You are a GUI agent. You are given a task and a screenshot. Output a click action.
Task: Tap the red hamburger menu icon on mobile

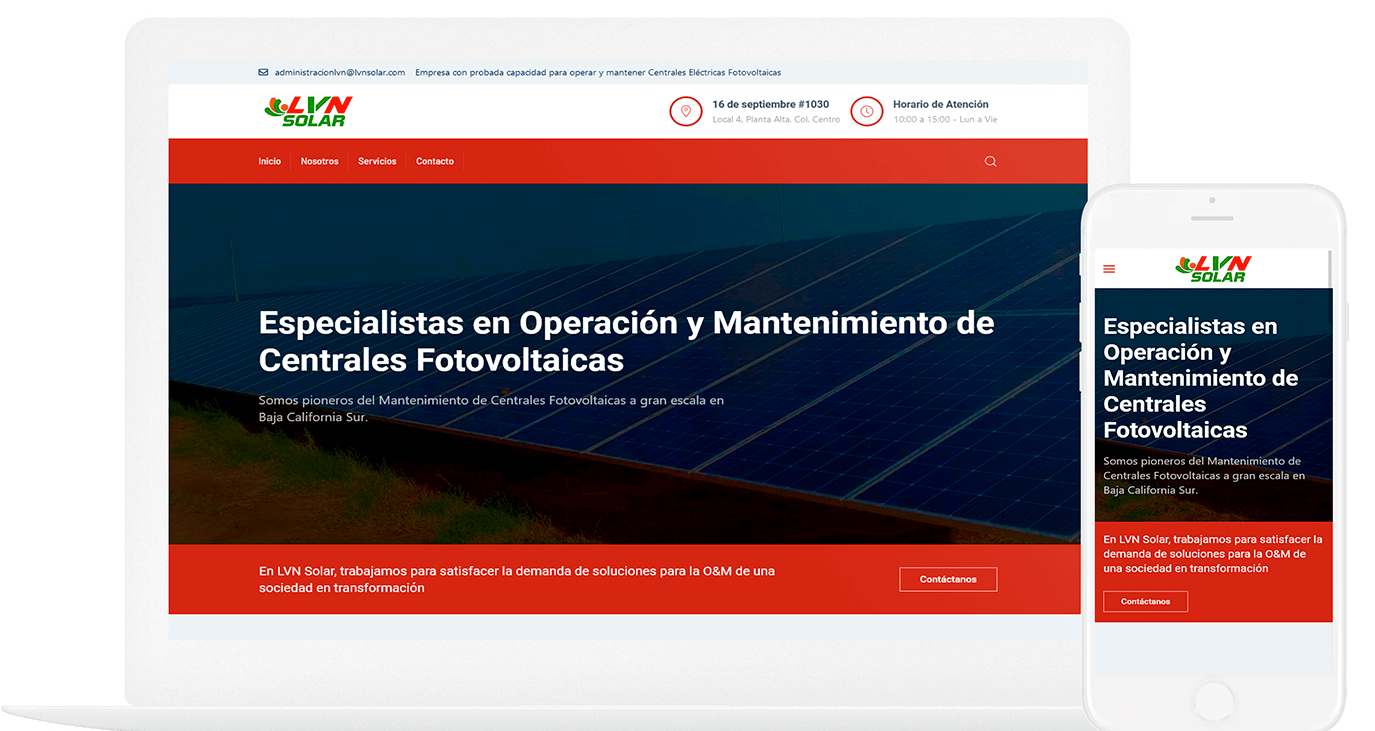pos(1108,268)
